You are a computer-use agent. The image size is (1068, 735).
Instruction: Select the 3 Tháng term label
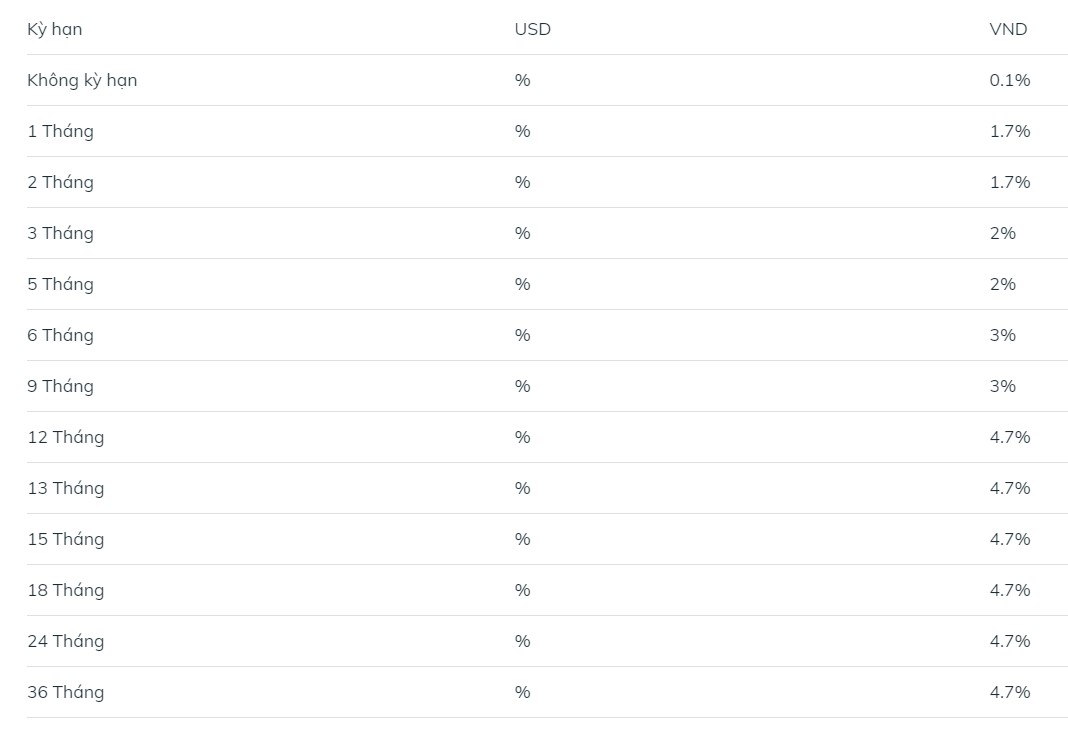61,233
